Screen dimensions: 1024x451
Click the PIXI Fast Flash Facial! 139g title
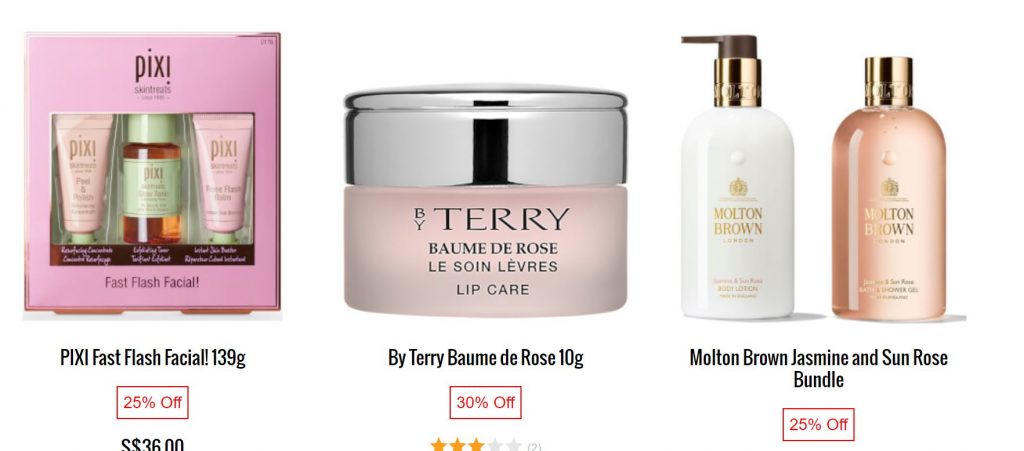pos(153,358)
